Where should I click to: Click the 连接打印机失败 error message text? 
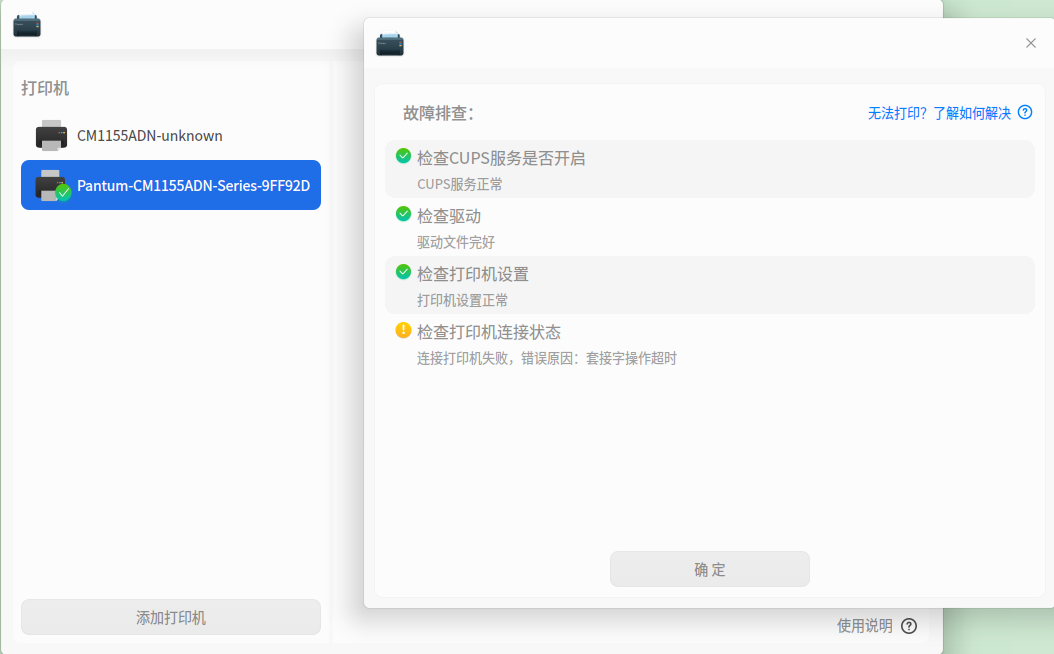pyautogui.click(x=546, y=358)
